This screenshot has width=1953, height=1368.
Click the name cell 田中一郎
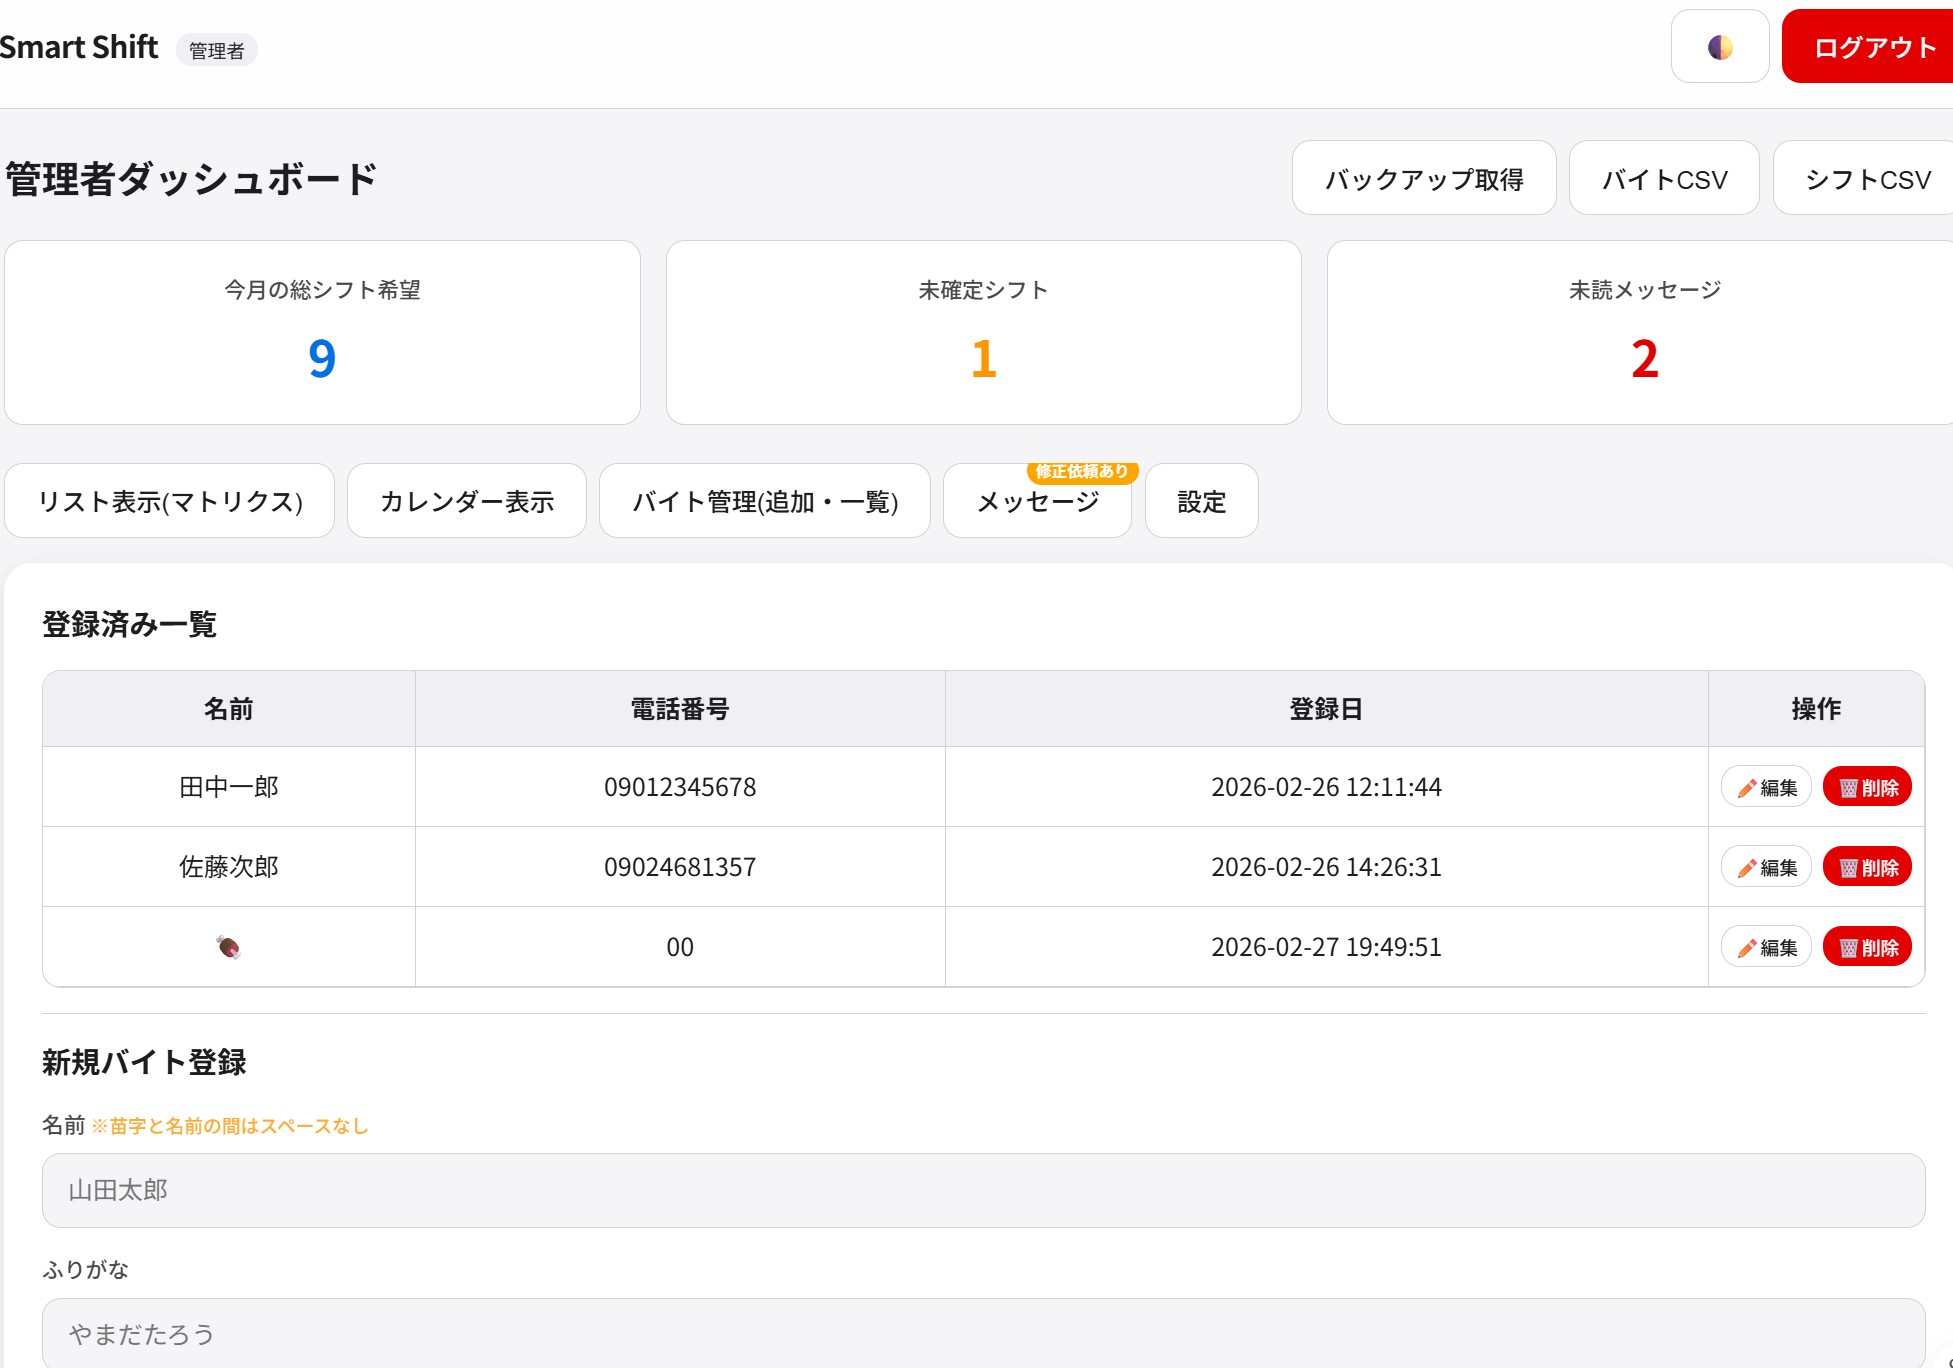(229, 787)
